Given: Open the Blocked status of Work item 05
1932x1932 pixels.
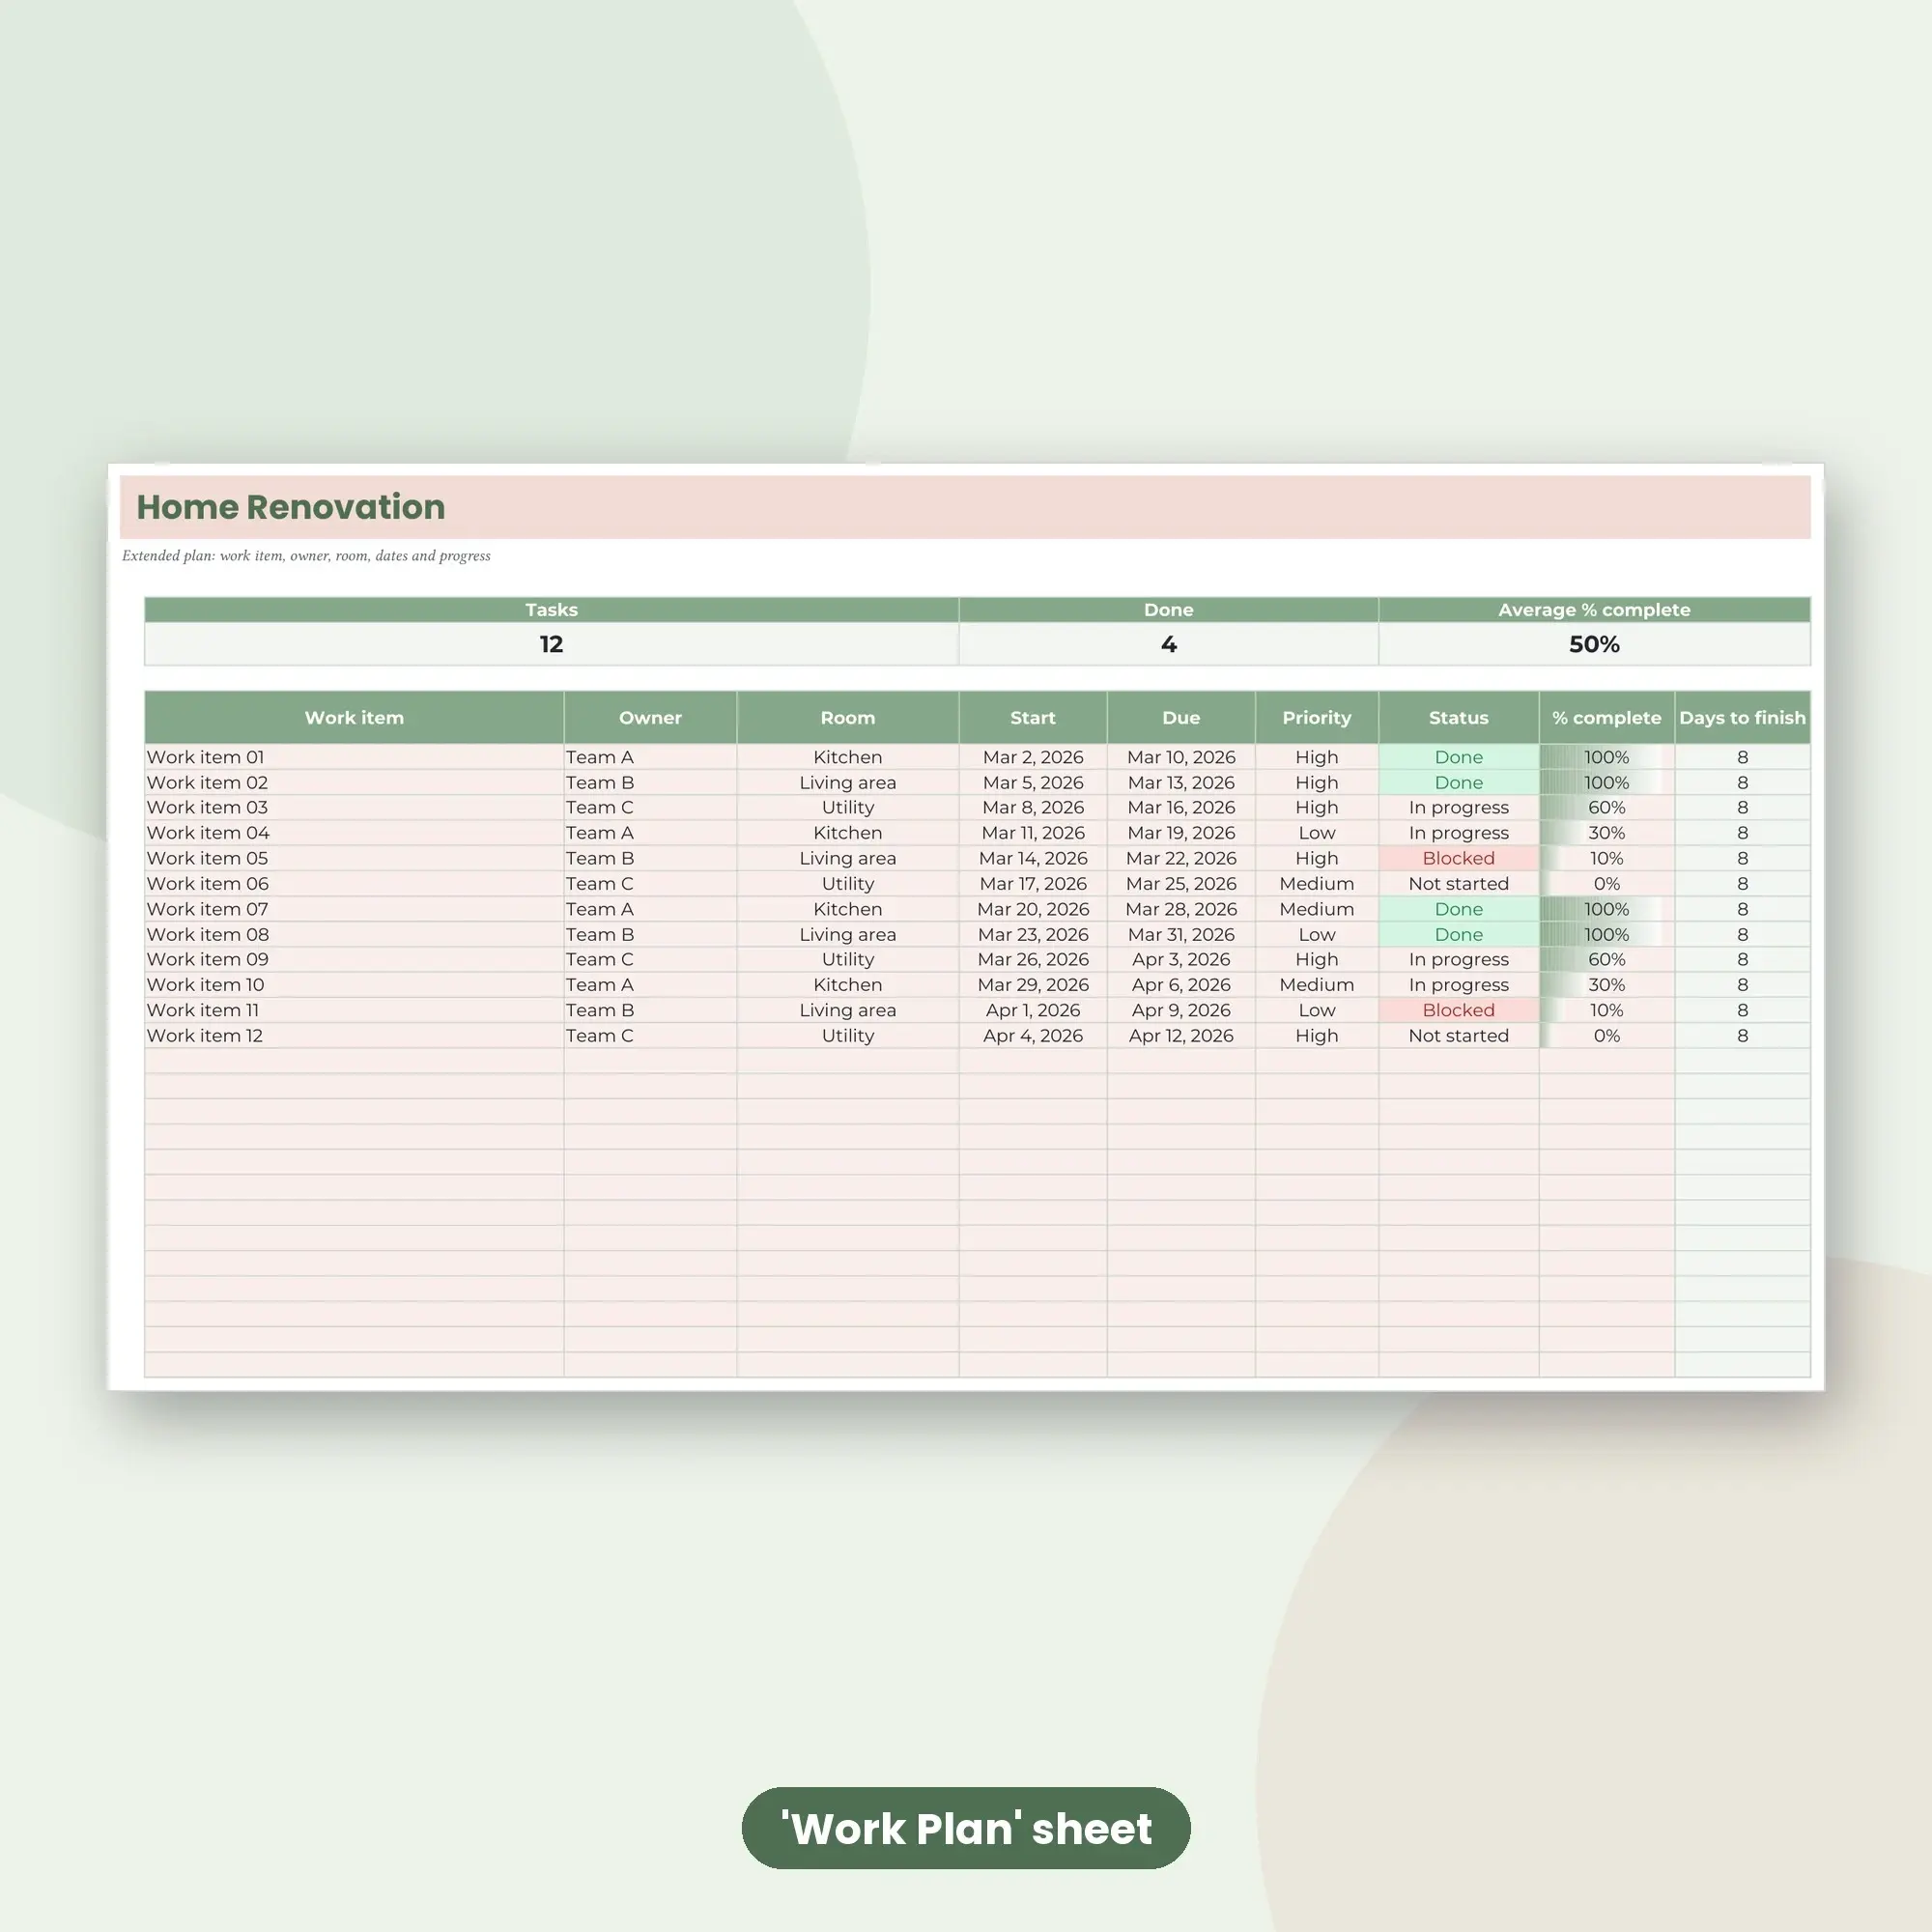Looking at the screenshot, I should pyautogui.click(x=1459, y=858).
